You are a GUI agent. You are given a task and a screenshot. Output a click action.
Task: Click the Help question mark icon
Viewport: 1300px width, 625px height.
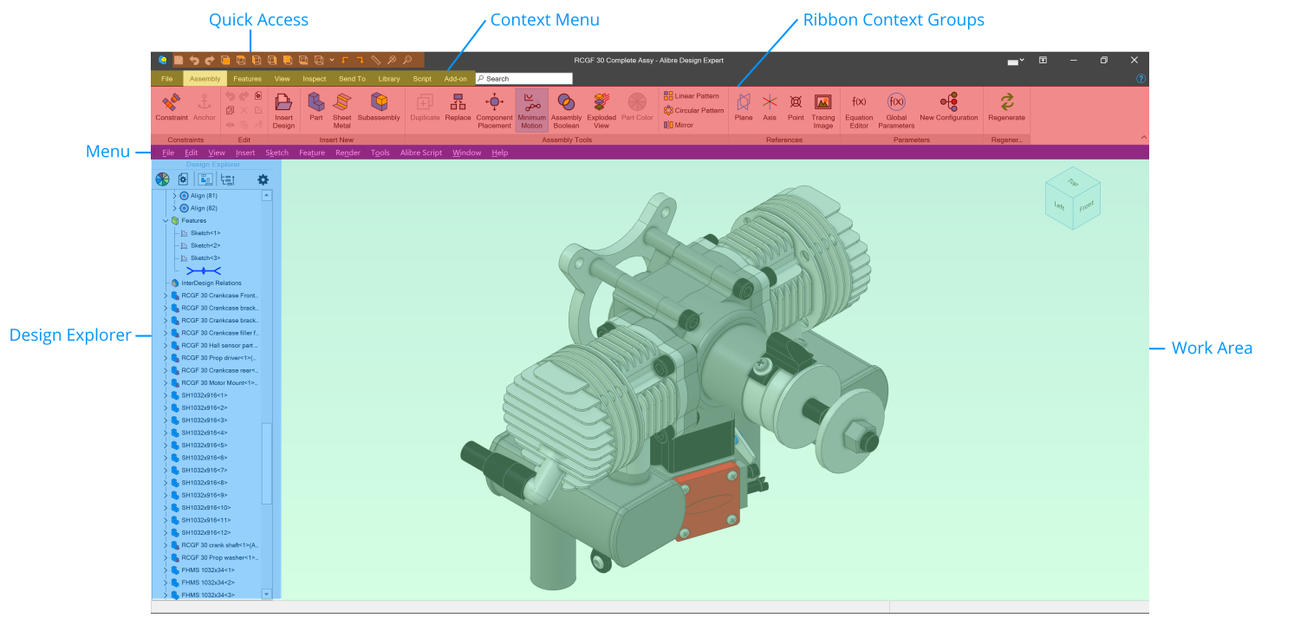tap(1141, 79)
